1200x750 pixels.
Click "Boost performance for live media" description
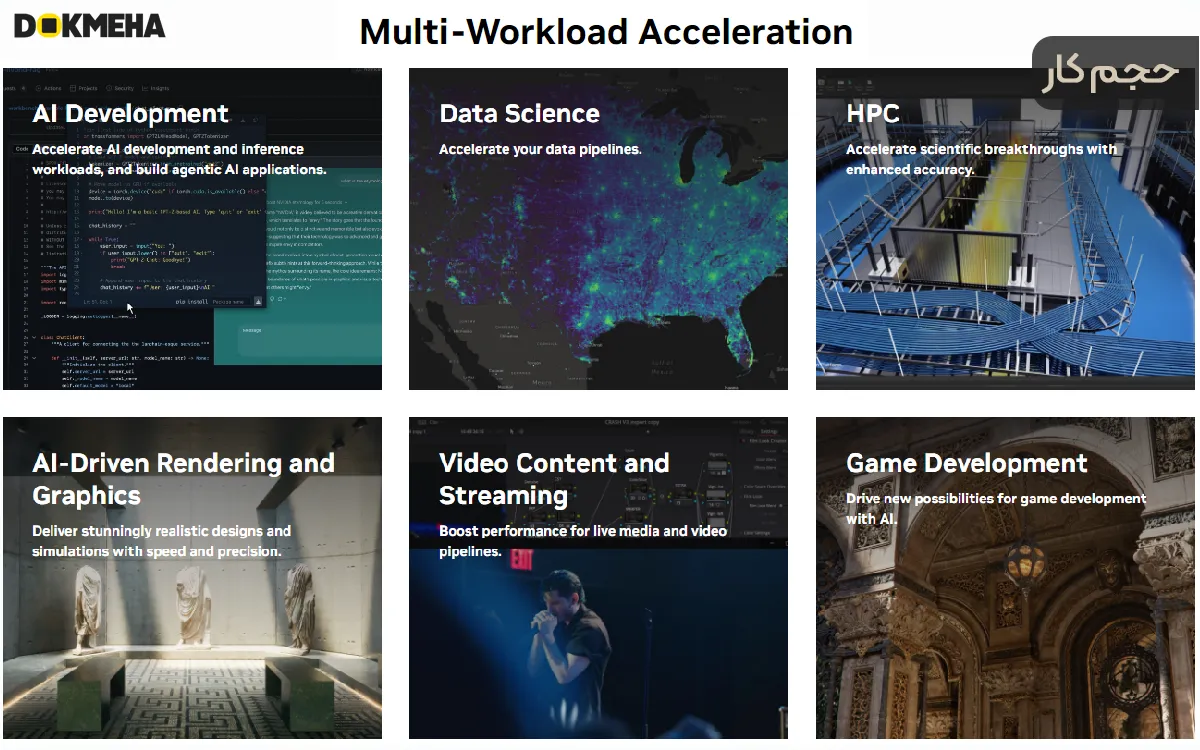pos(582,531)
